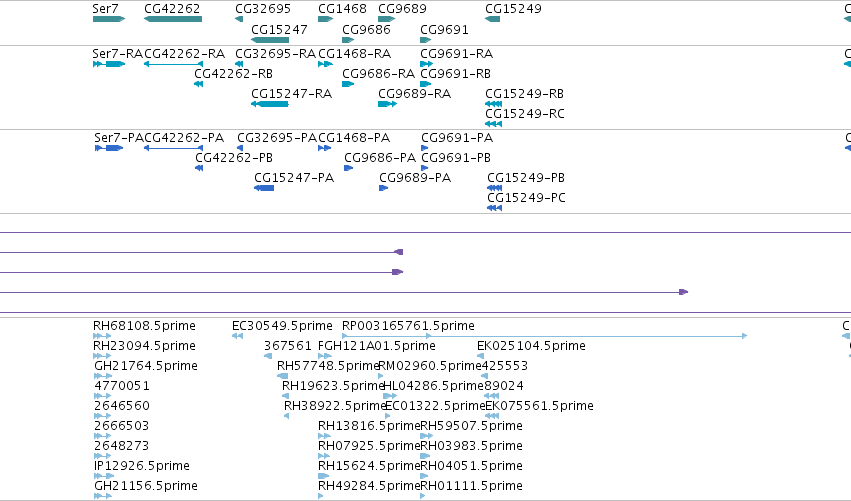Click gene CG9686 label
851x501 pixels.
(366, 29)
